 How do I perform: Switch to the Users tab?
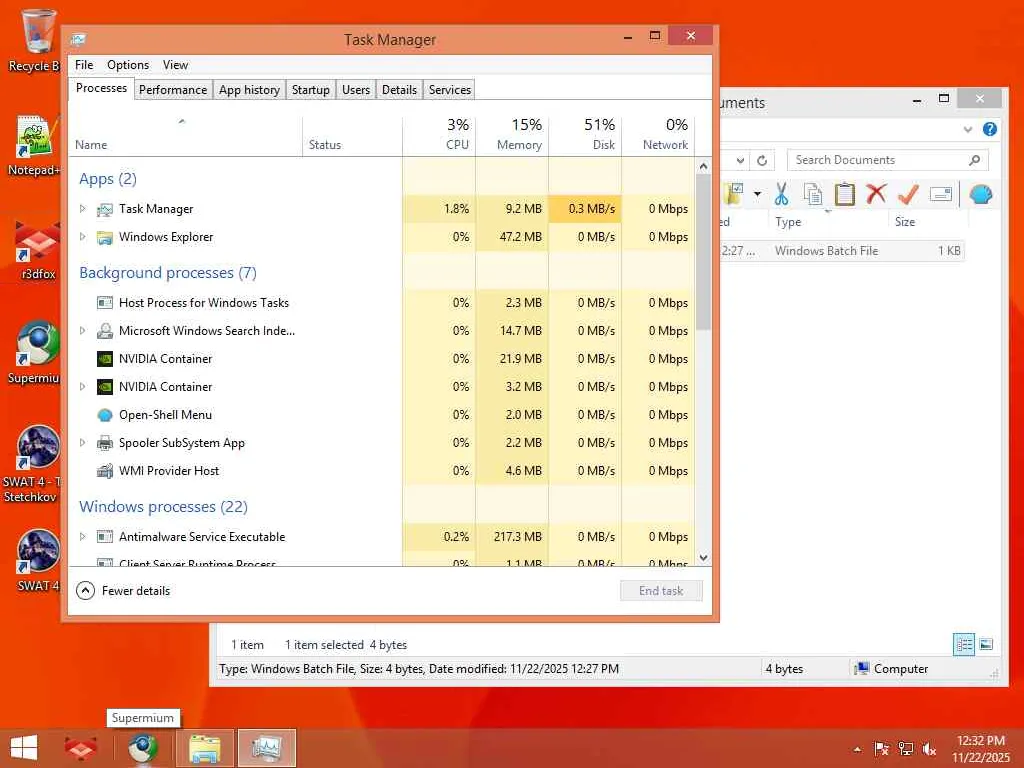pos(356,89)
